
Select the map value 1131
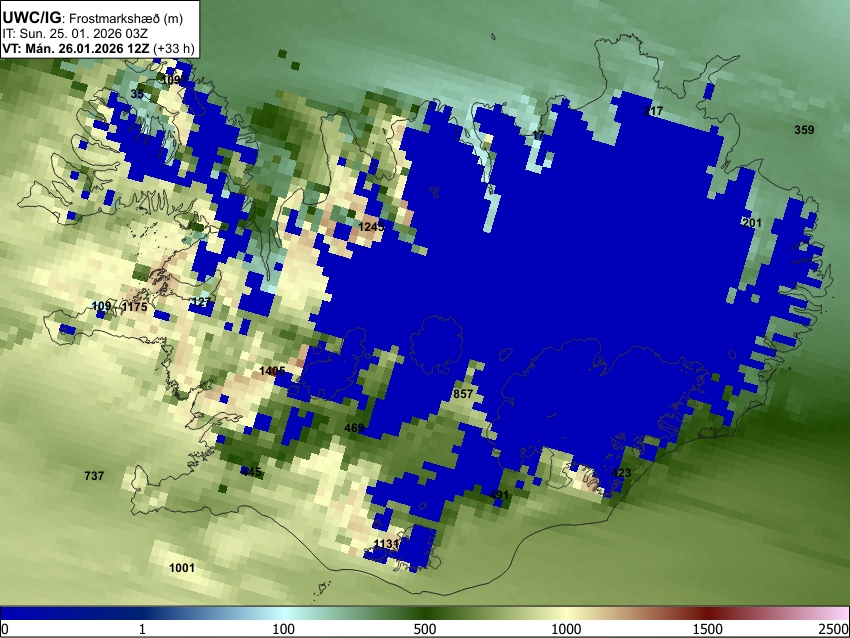(x=387, y=544)
